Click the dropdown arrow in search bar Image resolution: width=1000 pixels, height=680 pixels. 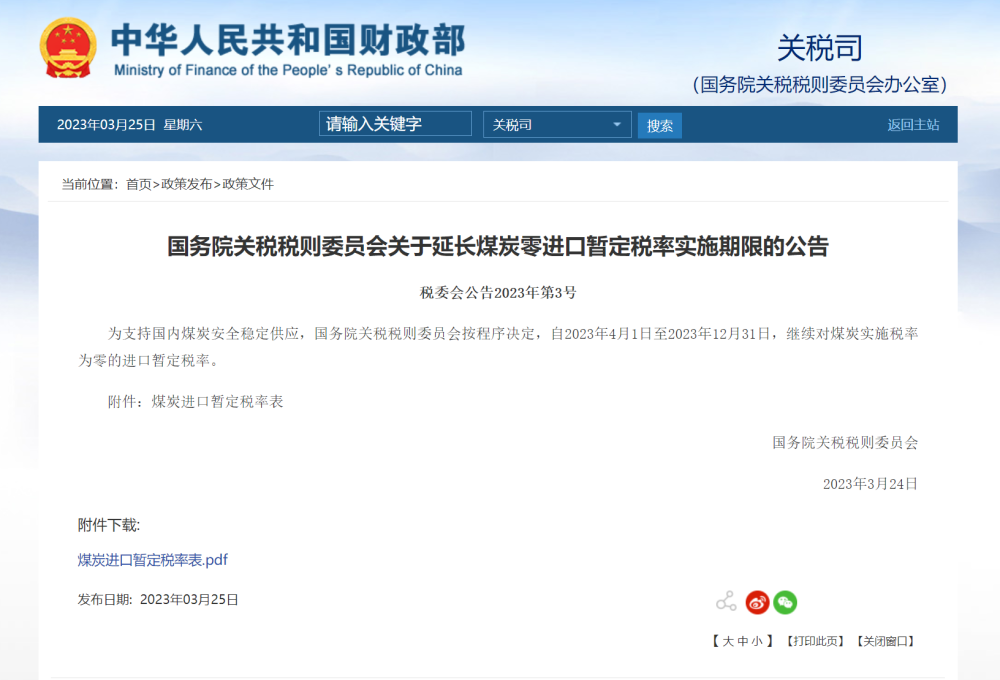click(616, 125)
